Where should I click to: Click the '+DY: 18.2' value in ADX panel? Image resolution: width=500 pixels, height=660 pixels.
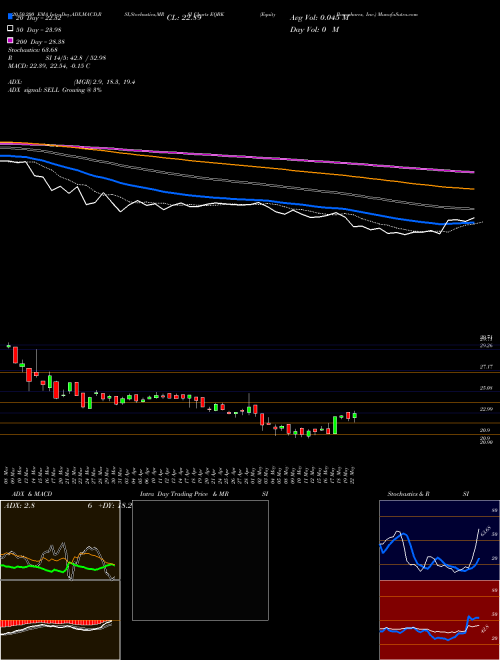[114, 506]
